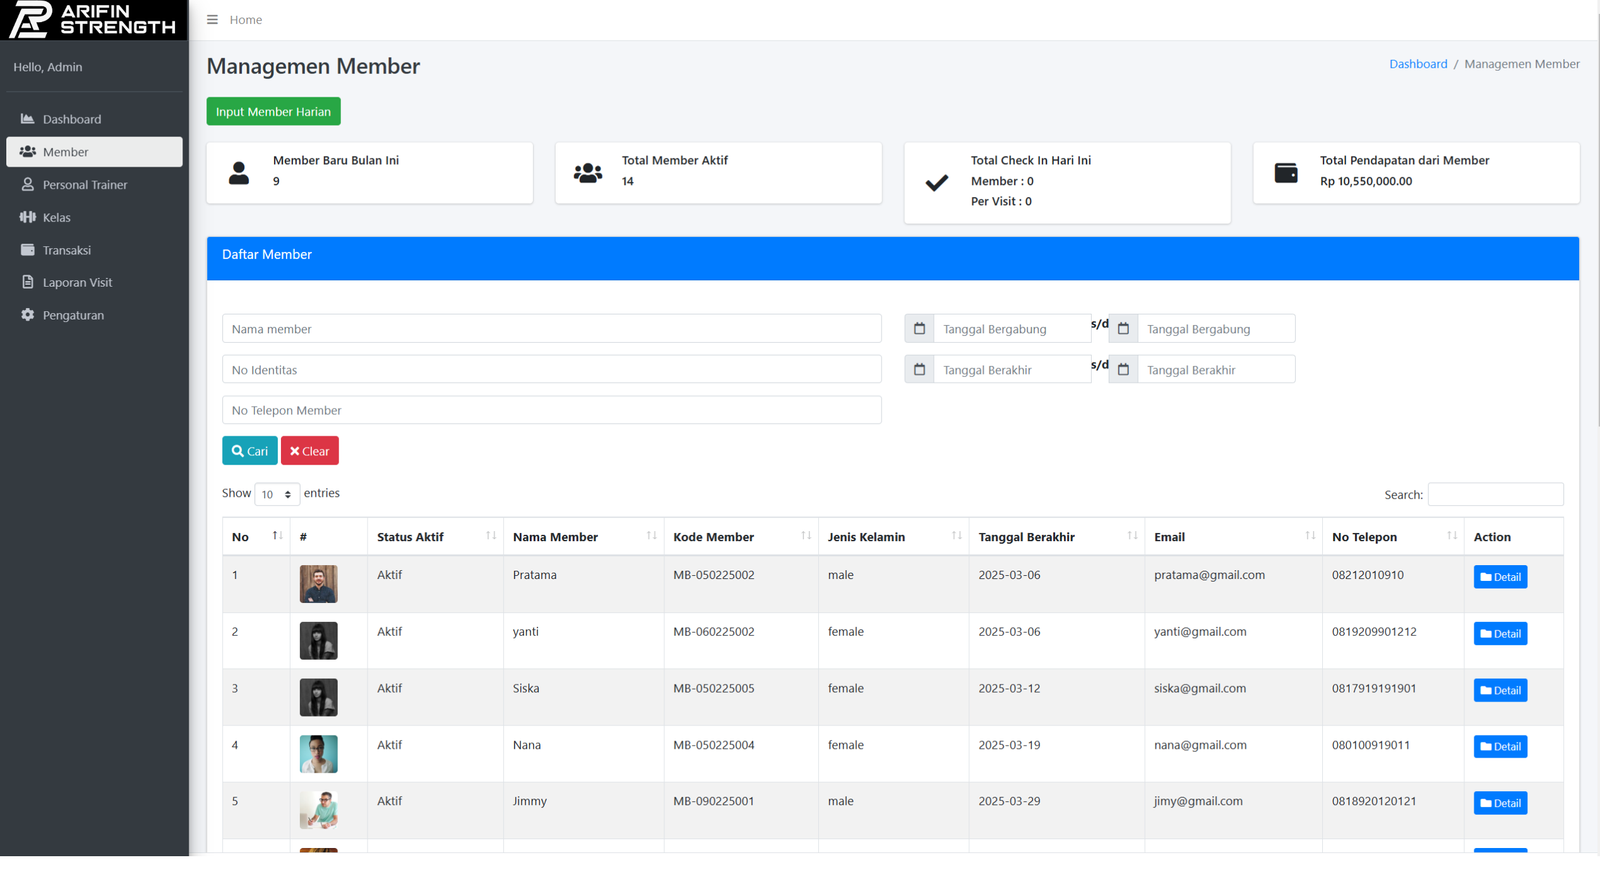Sort by Kode Member column
The image size is (1600, 896).
(x=741, y=537)
